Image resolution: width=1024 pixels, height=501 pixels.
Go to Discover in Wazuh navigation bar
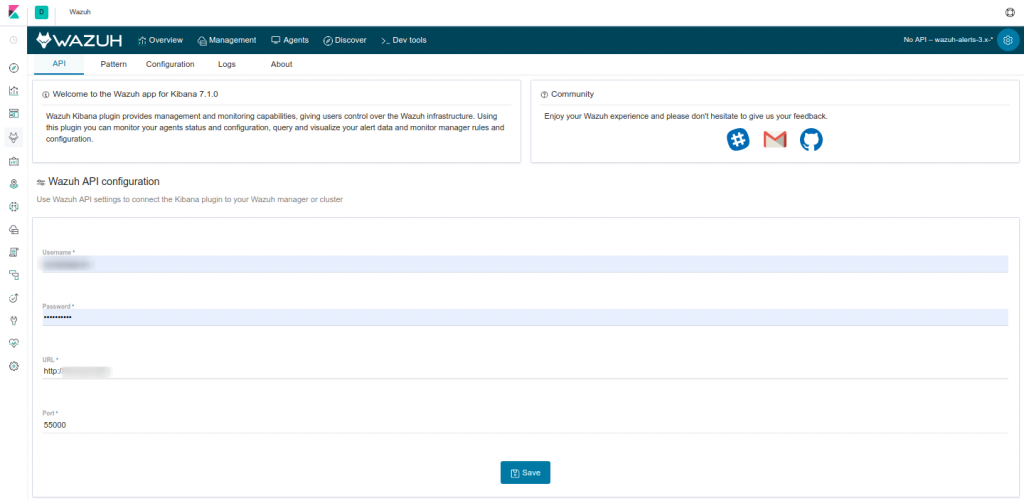coord(345,40)
